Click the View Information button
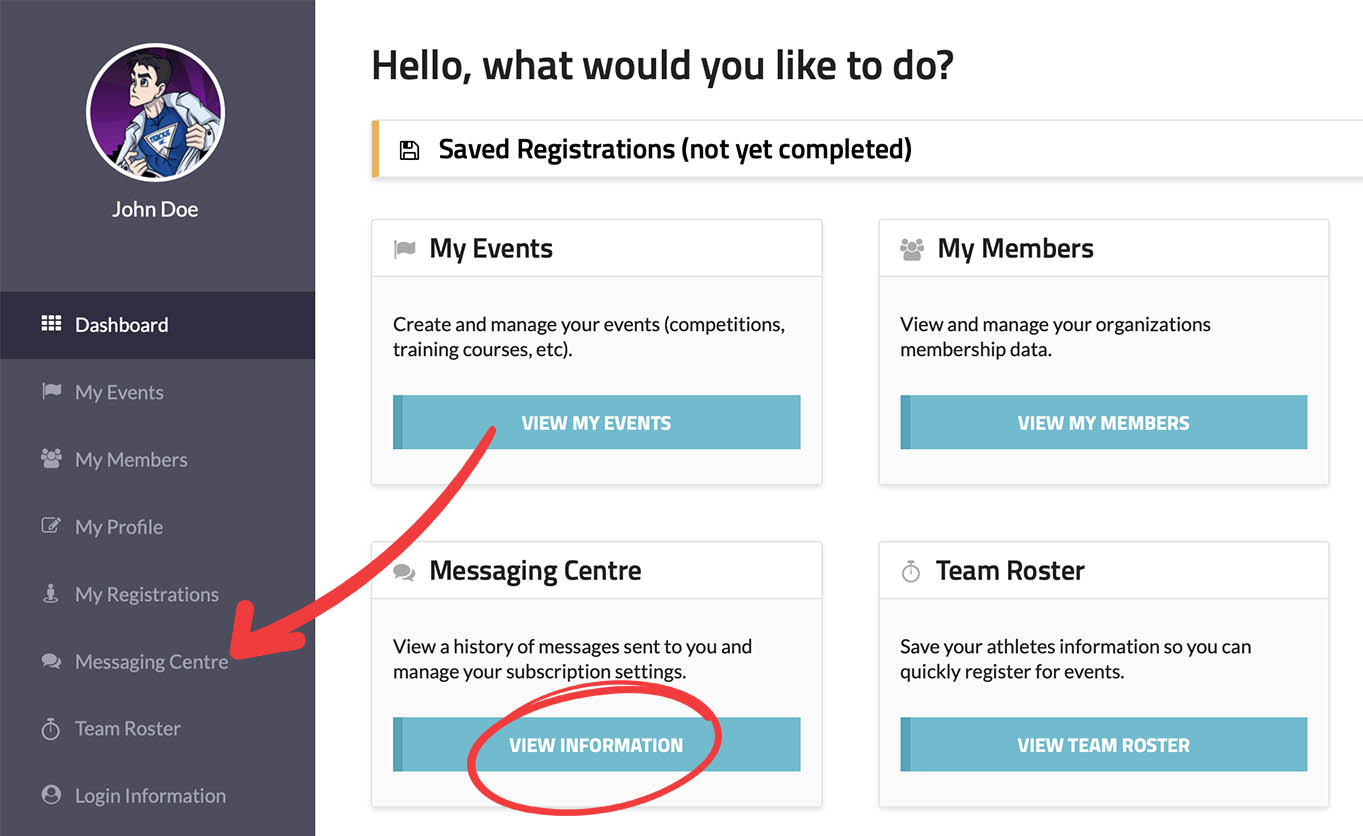The width and height of the screenshot is (1363, 836). click(x=596, y=745)
